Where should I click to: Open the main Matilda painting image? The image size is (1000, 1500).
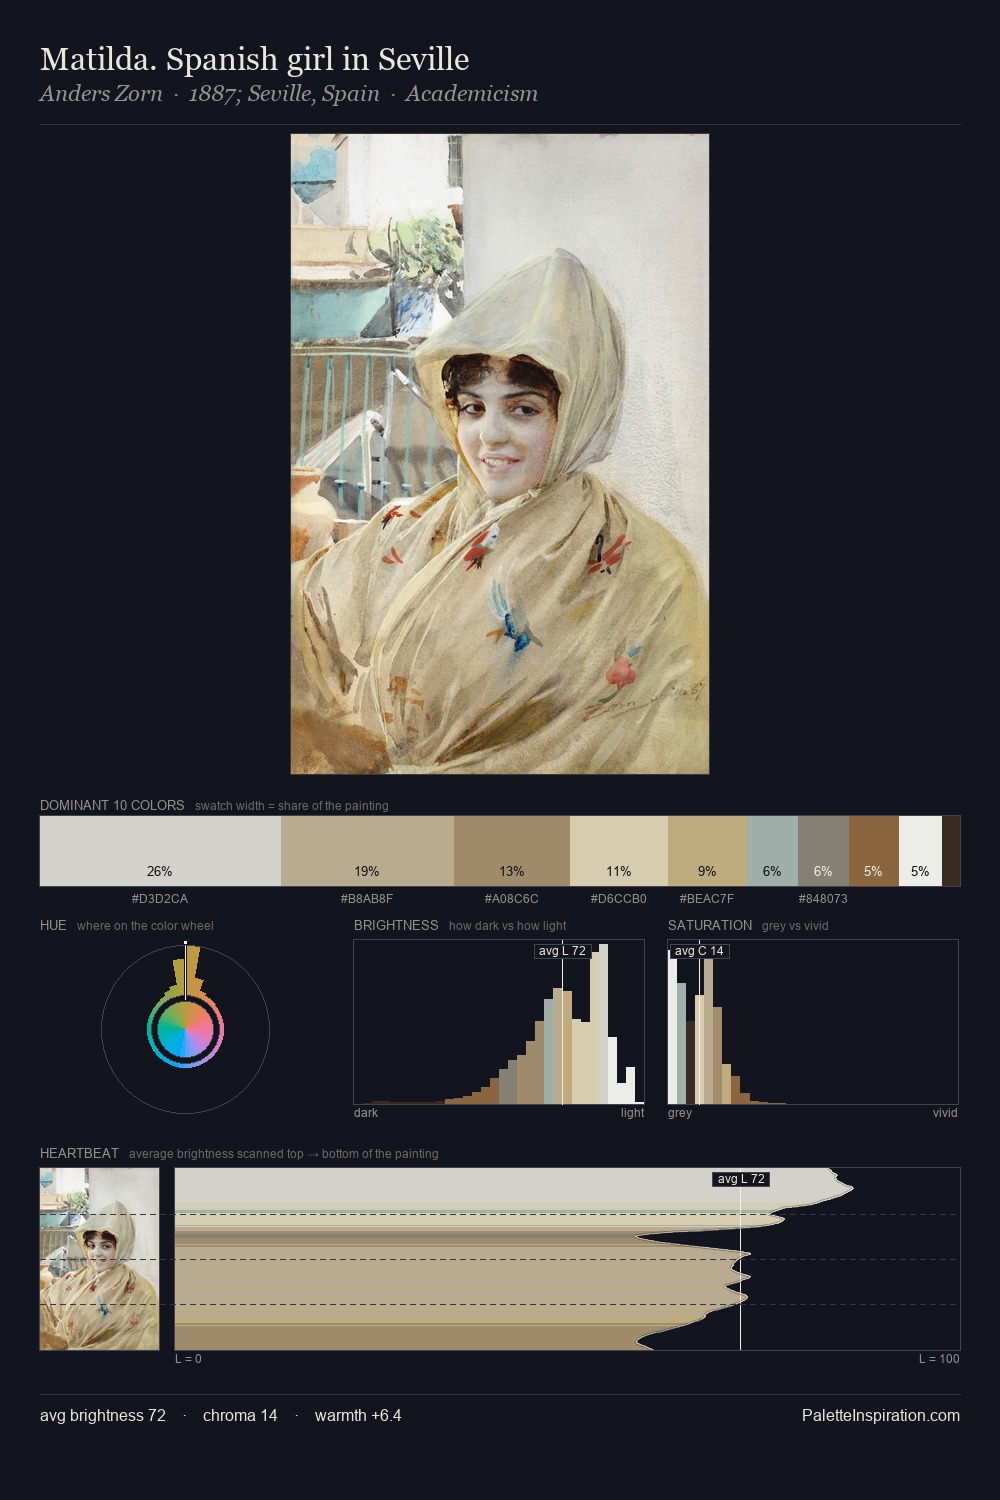[x=500, y=454]
